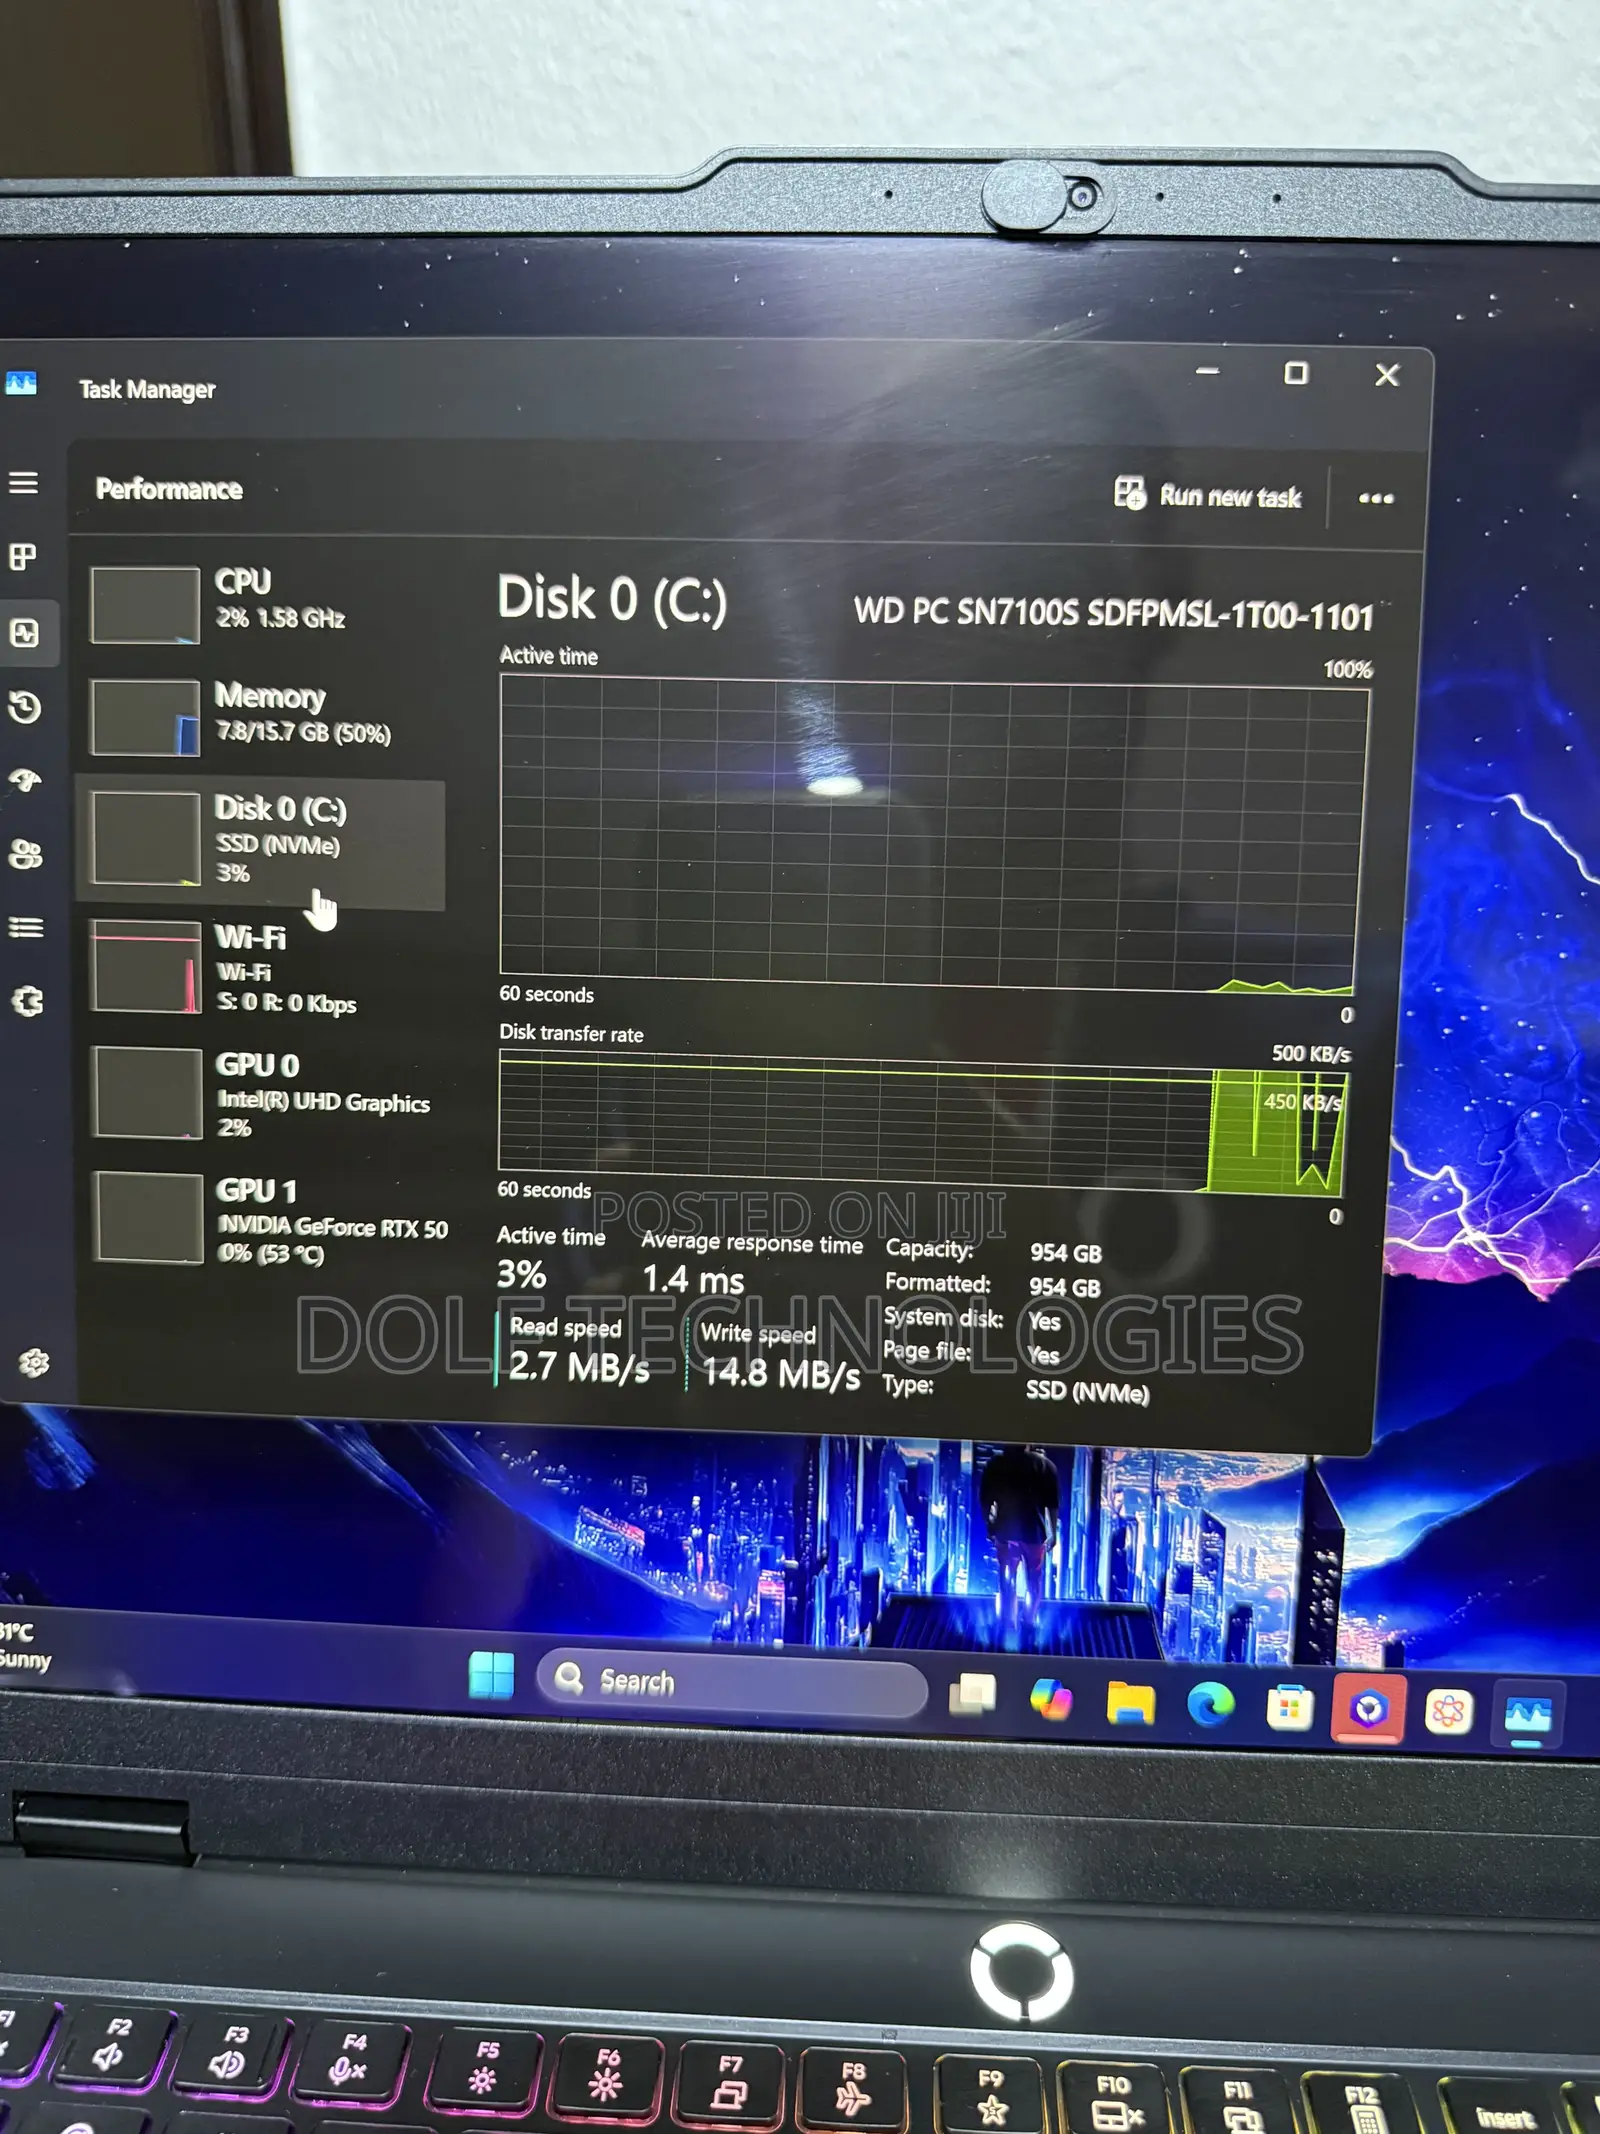
Task: Open the flower-shaped app icon on taskbar
Action: (x=1448, y=1713)
